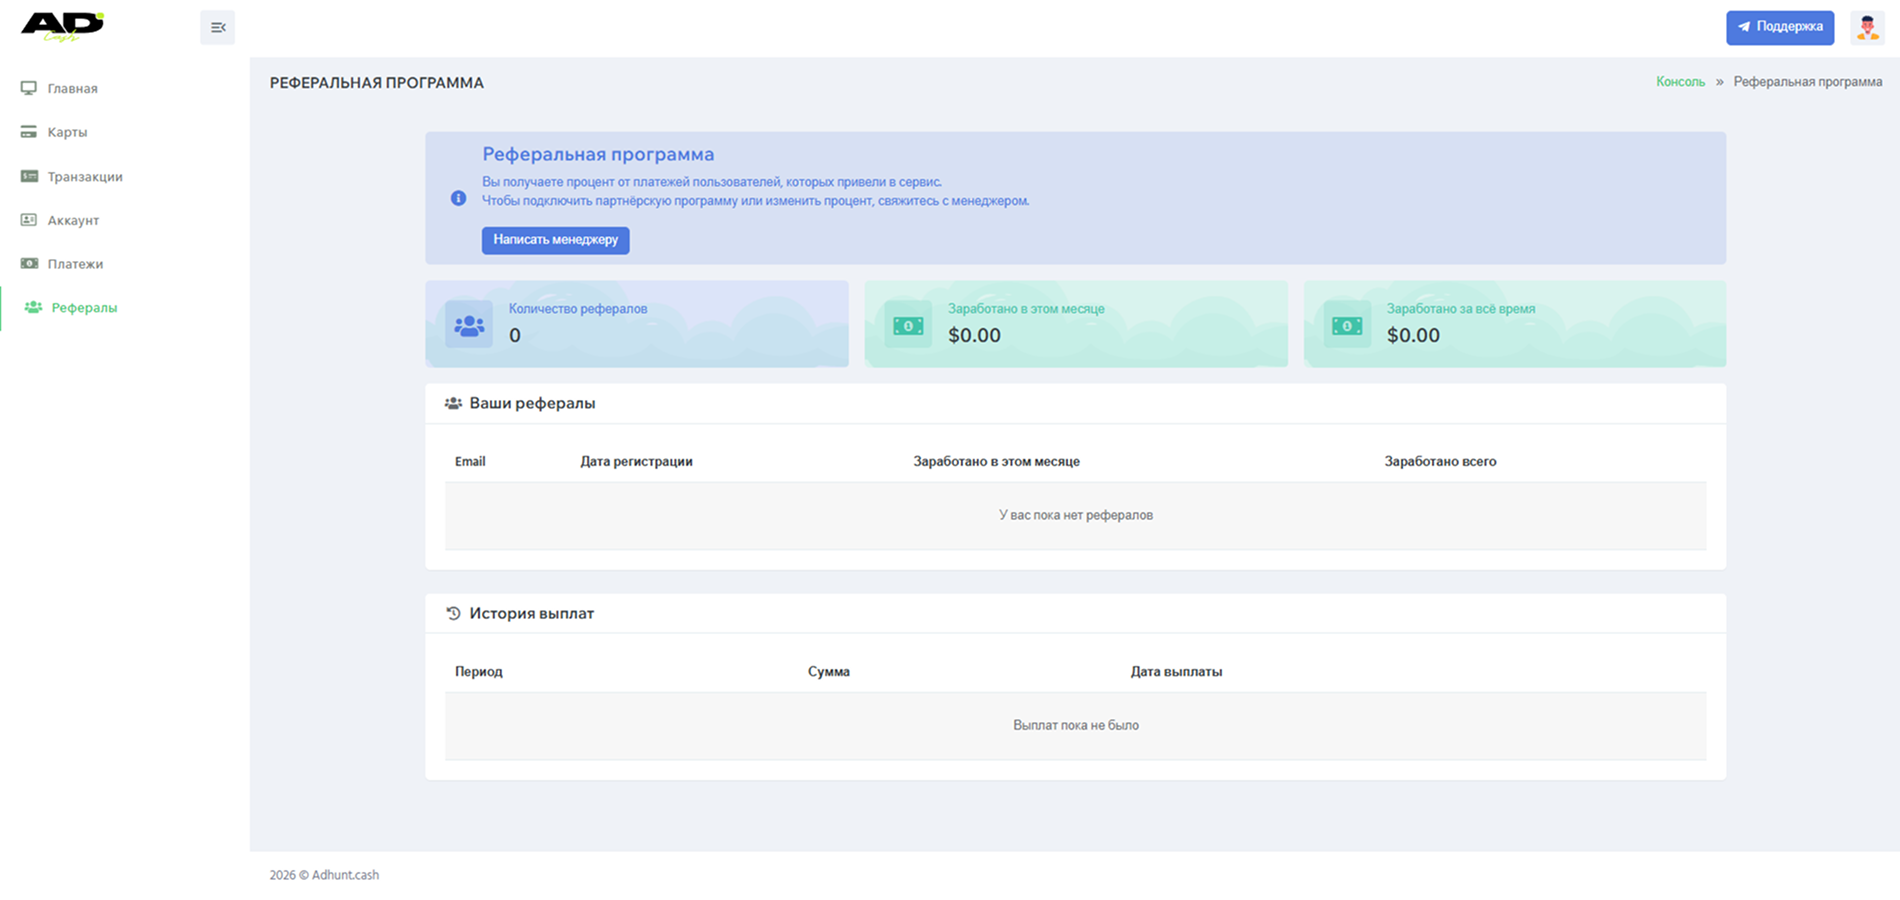
Task: Click the info icon in referral banner
Action: [x=458, y=198]
